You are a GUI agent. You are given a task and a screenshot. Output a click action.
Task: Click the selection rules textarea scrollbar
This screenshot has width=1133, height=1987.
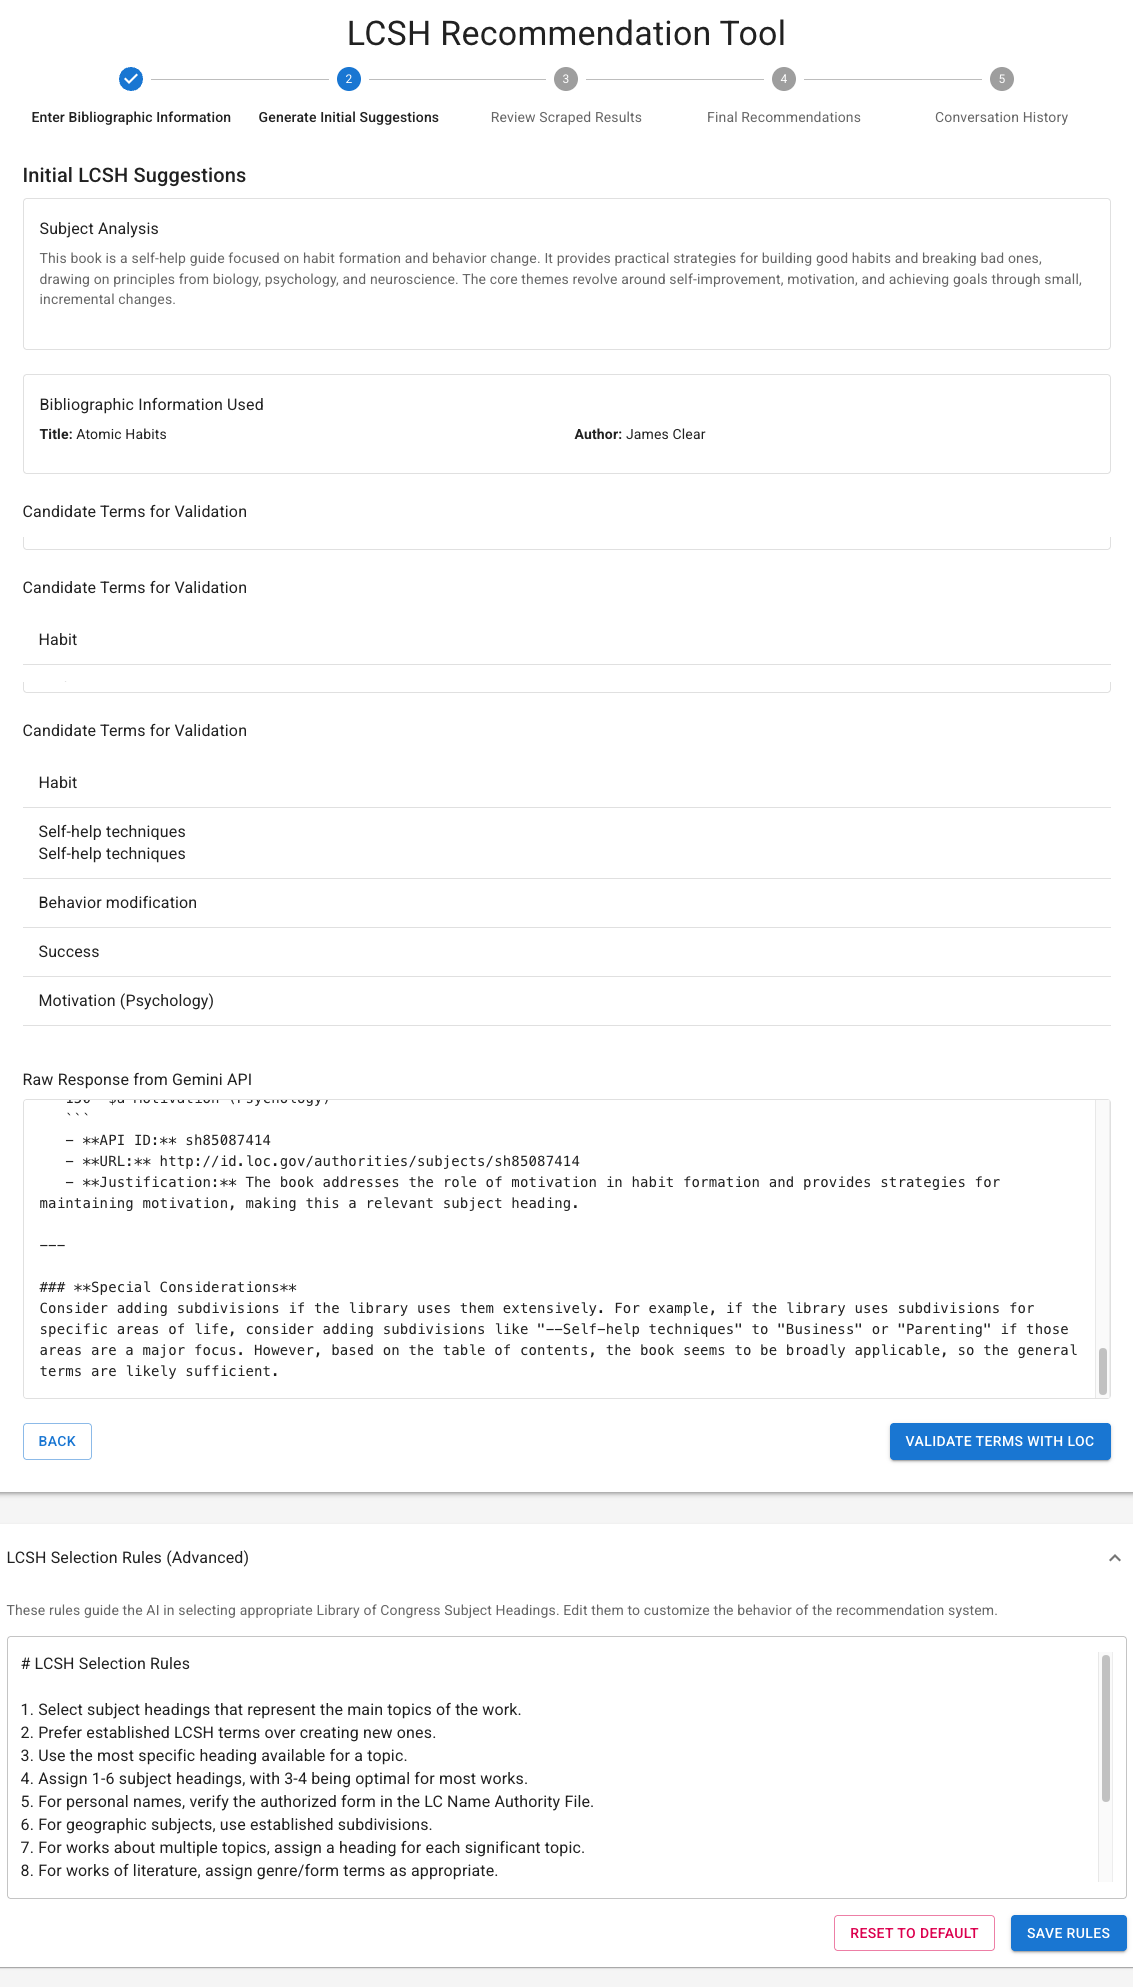coord(1106,1728)
